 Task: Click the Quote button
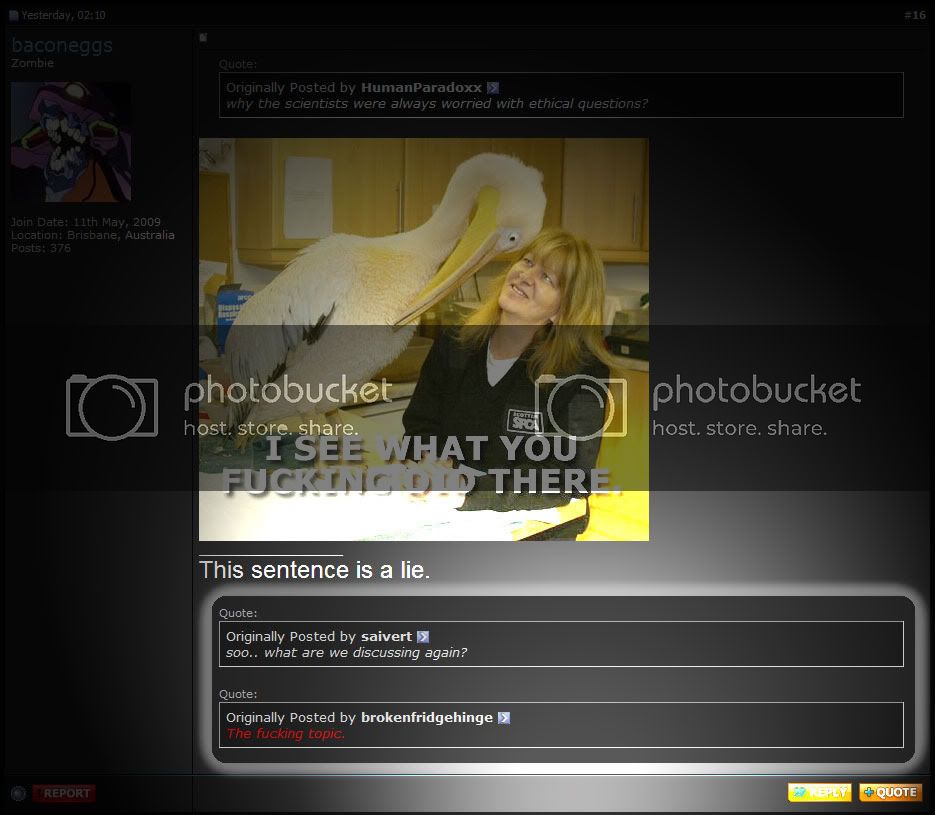(891, 792)
